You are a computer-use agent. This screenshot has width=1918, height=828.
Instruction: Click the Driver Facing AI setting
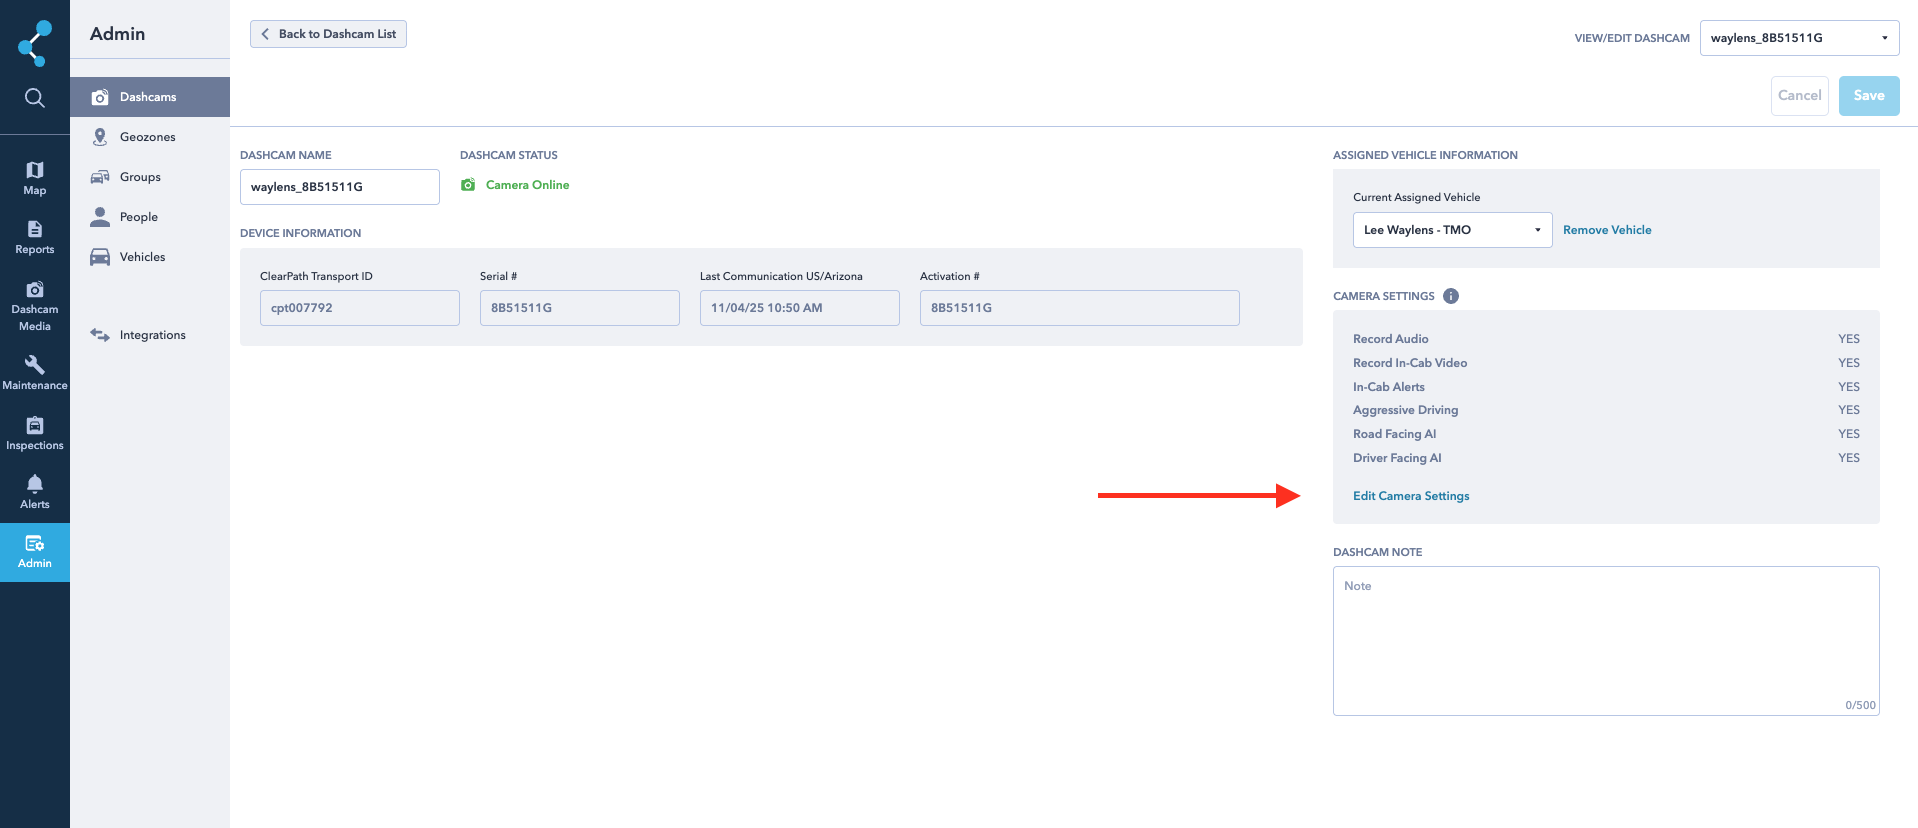point(1606,458)
